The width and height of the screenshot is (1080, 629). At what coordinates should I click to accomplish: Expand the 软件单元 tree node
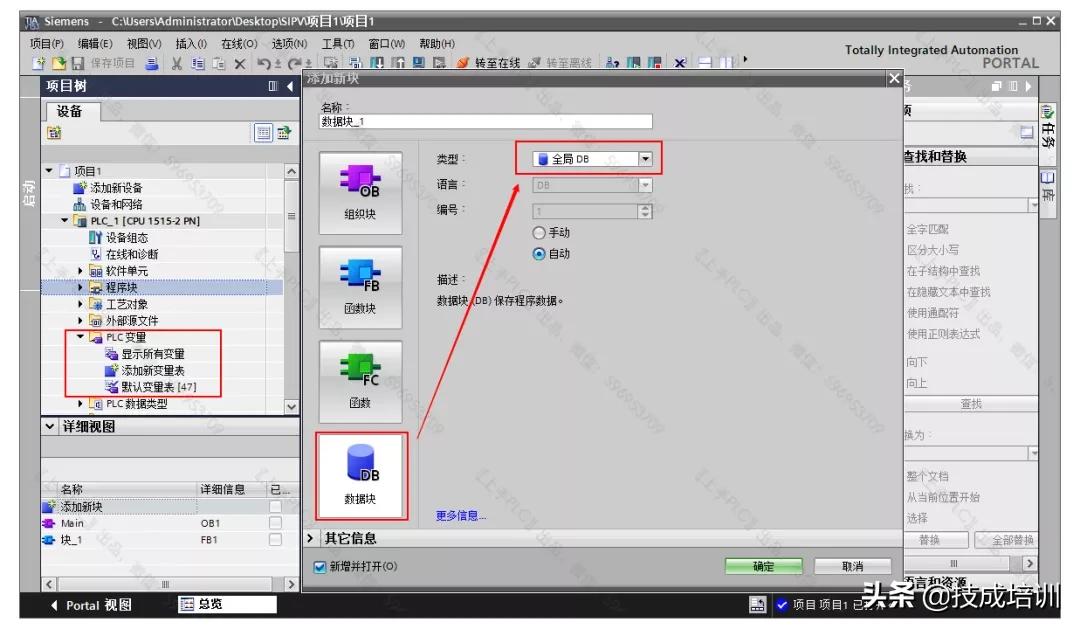(x=80, y=271)
